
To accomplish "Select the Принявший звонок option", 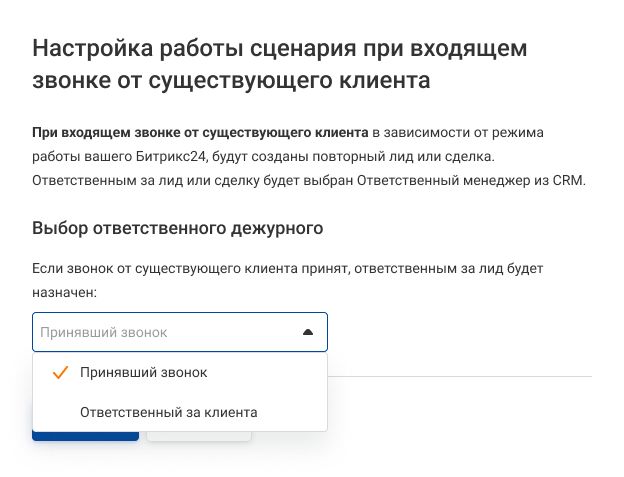I will click(143, 372).
